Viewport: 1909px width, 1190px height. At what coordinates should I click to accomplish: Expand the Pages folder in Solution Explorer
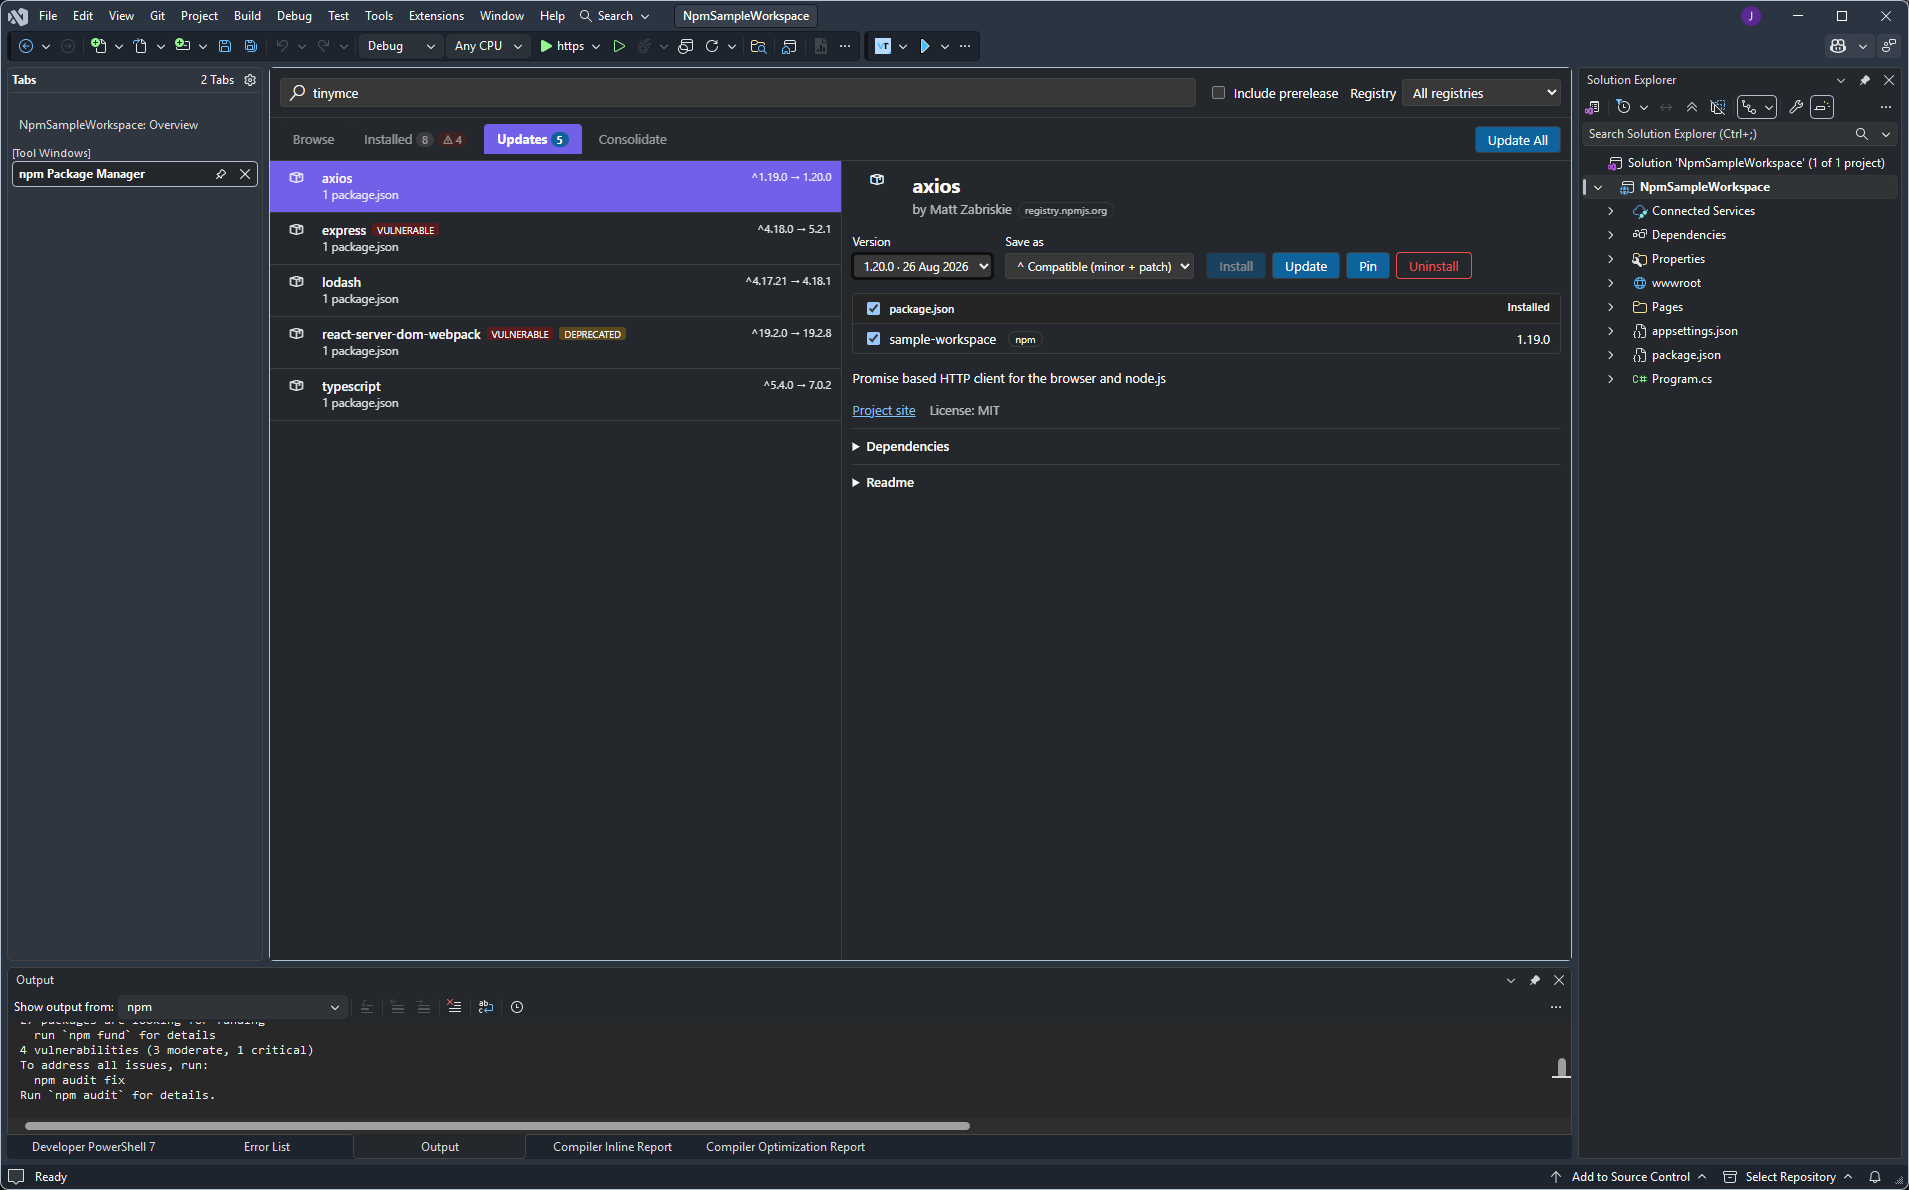[1610, 307]
